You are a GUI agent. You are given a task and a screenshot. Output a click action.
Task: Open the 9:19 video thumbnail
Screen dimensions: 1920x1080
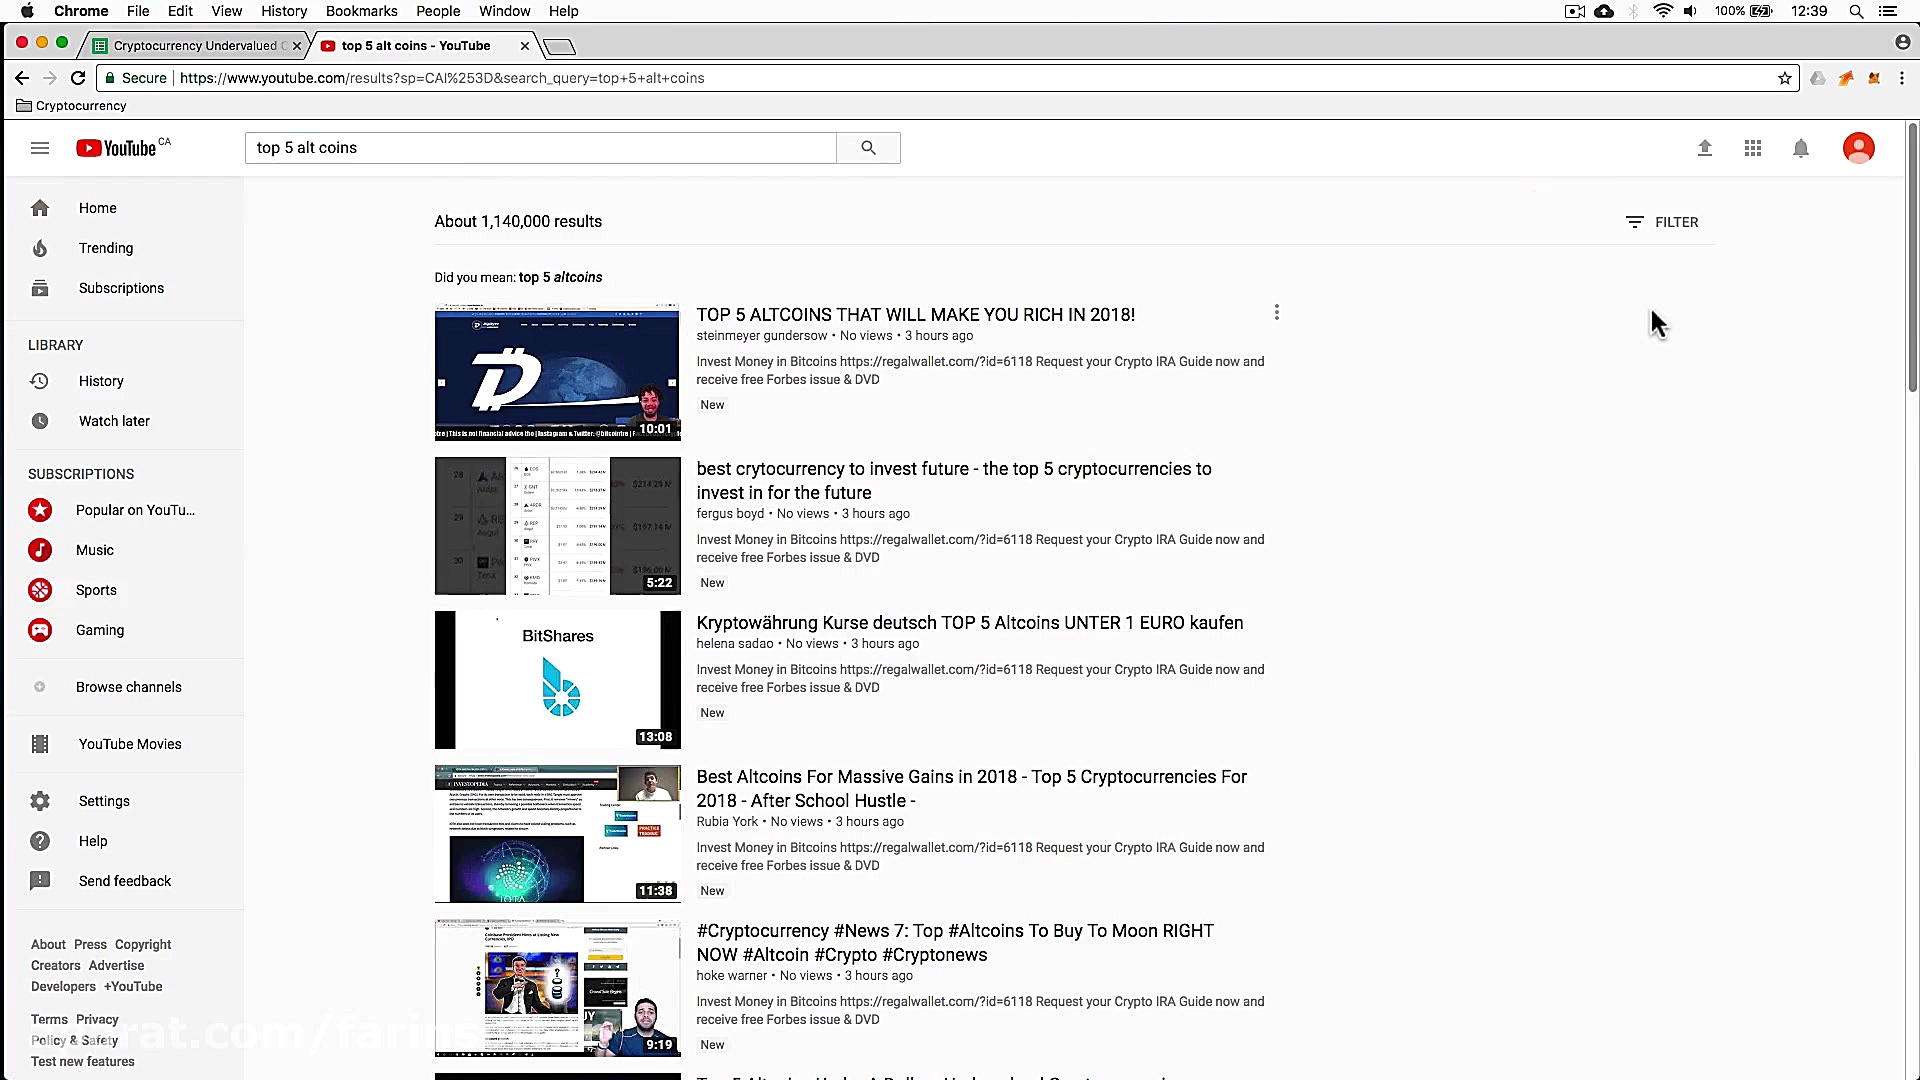pos(558,988)
